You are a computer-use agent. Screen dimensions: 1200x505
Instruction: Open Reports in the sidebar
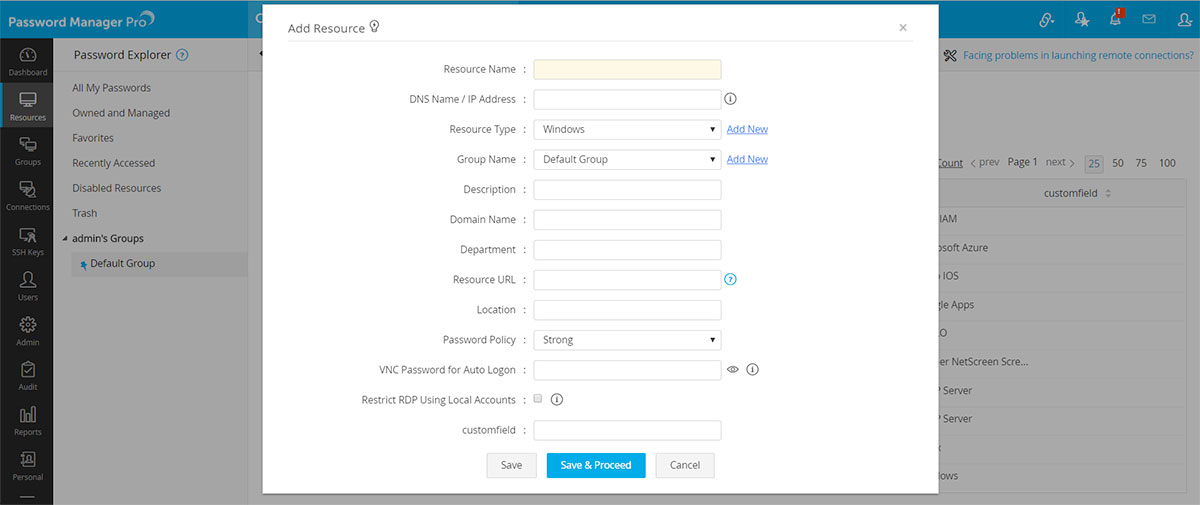(27, 420)
